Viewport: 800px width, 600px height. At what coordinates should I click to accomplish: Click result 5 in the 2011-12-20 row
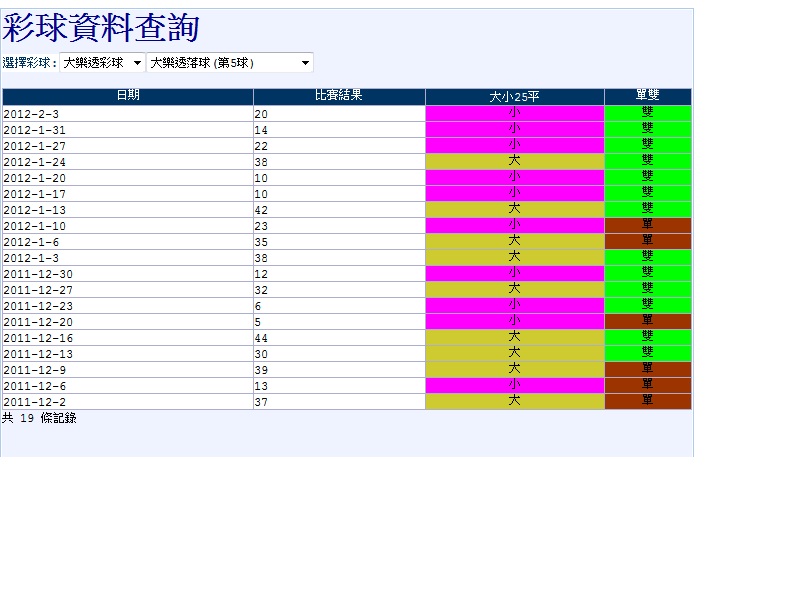coord(339,321)
